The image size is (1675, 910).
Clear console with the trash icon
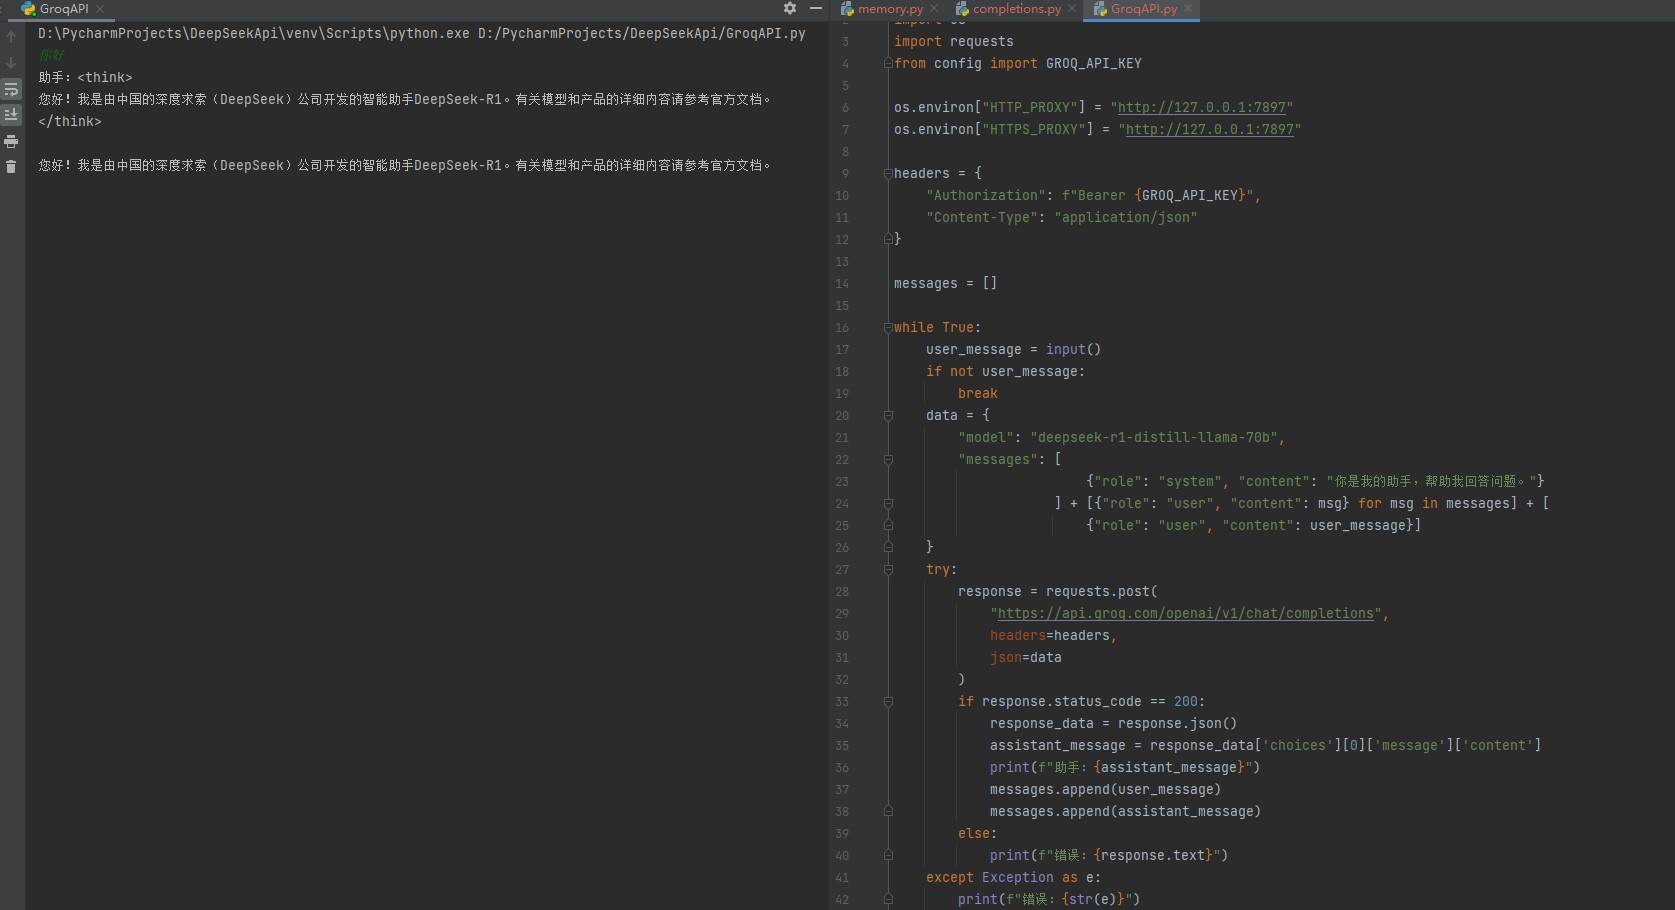[11, 167]
